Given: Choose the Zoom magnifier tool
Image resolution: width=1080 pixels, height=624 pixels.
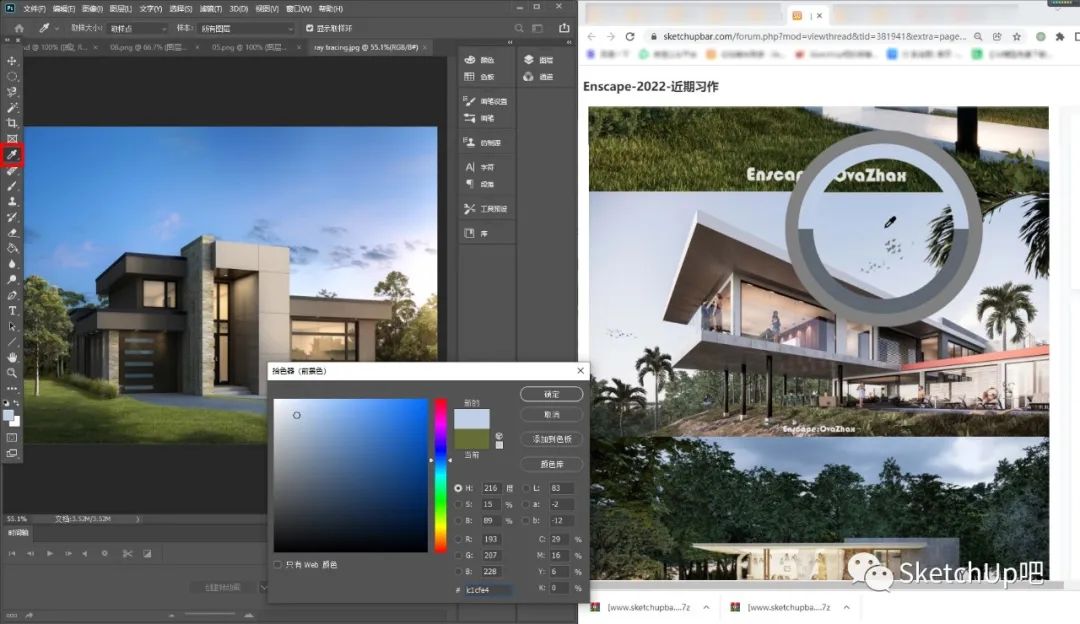Looking at the screenshot, I should coord(12,372).
